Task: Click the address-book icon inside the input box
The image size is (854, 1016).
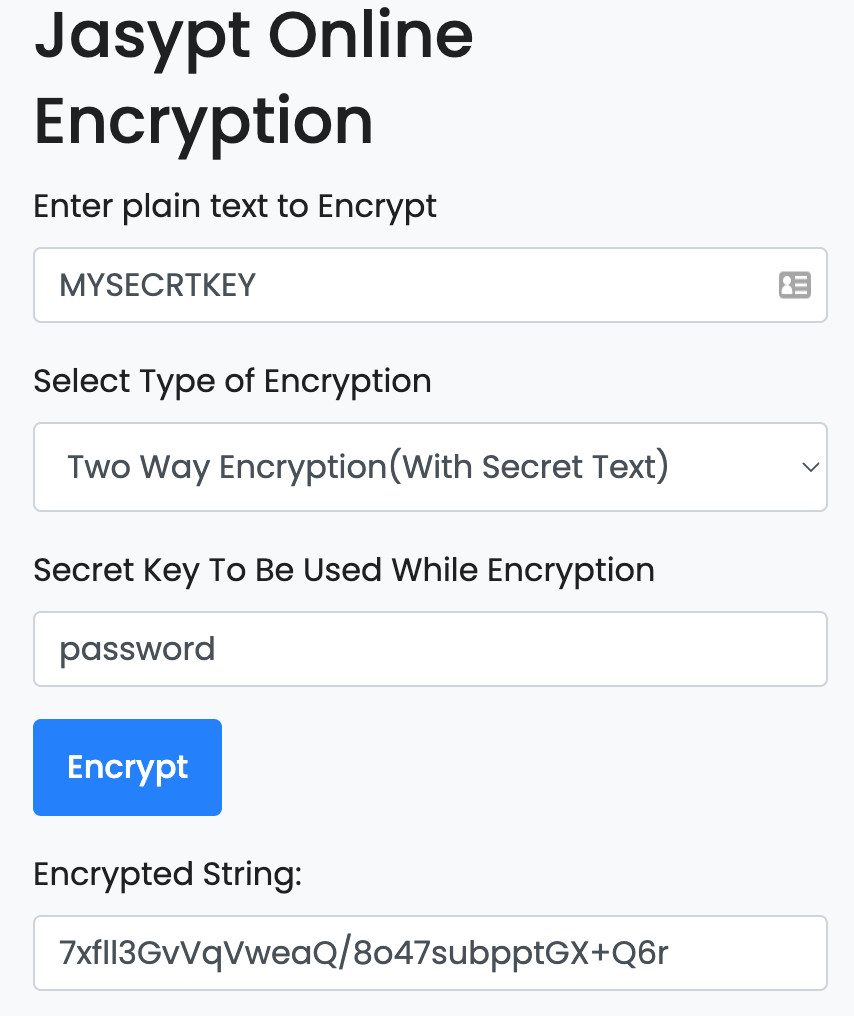Action: pos(794,285)
